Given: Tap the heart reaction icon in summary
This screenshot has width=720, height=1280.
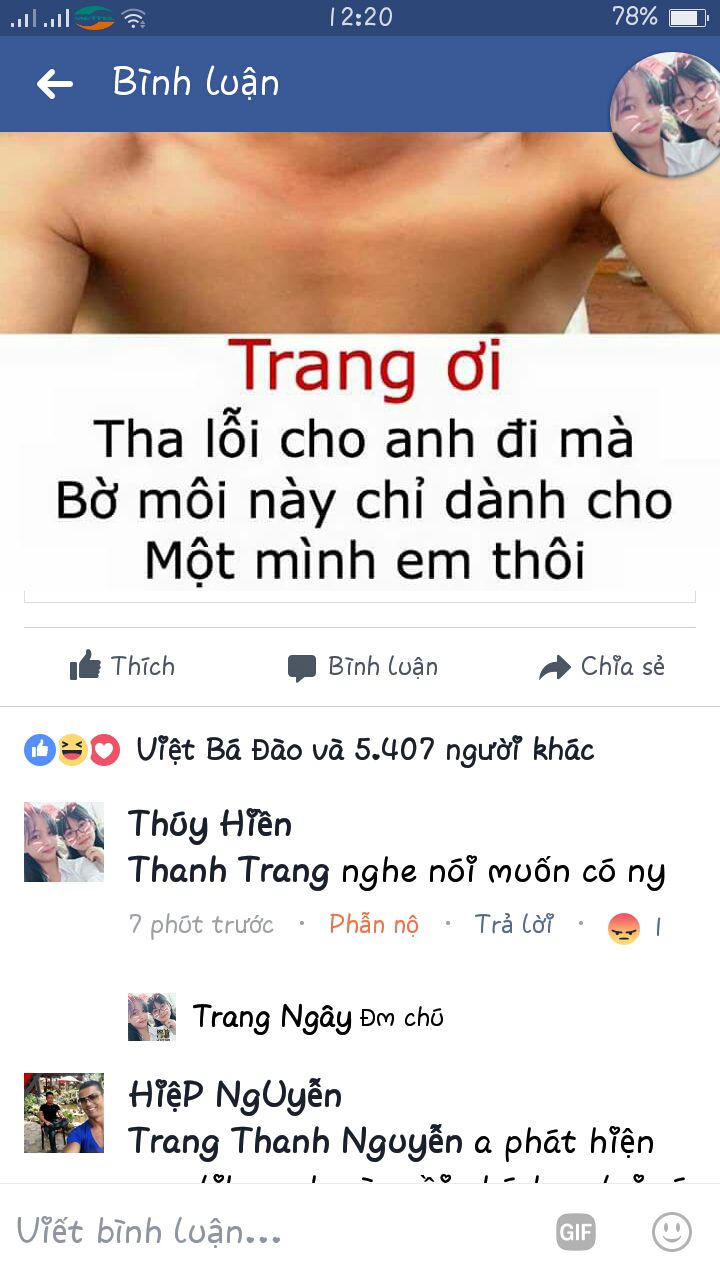Looking at the screenshot, I should pyautogui.click(x=105, y=750).
